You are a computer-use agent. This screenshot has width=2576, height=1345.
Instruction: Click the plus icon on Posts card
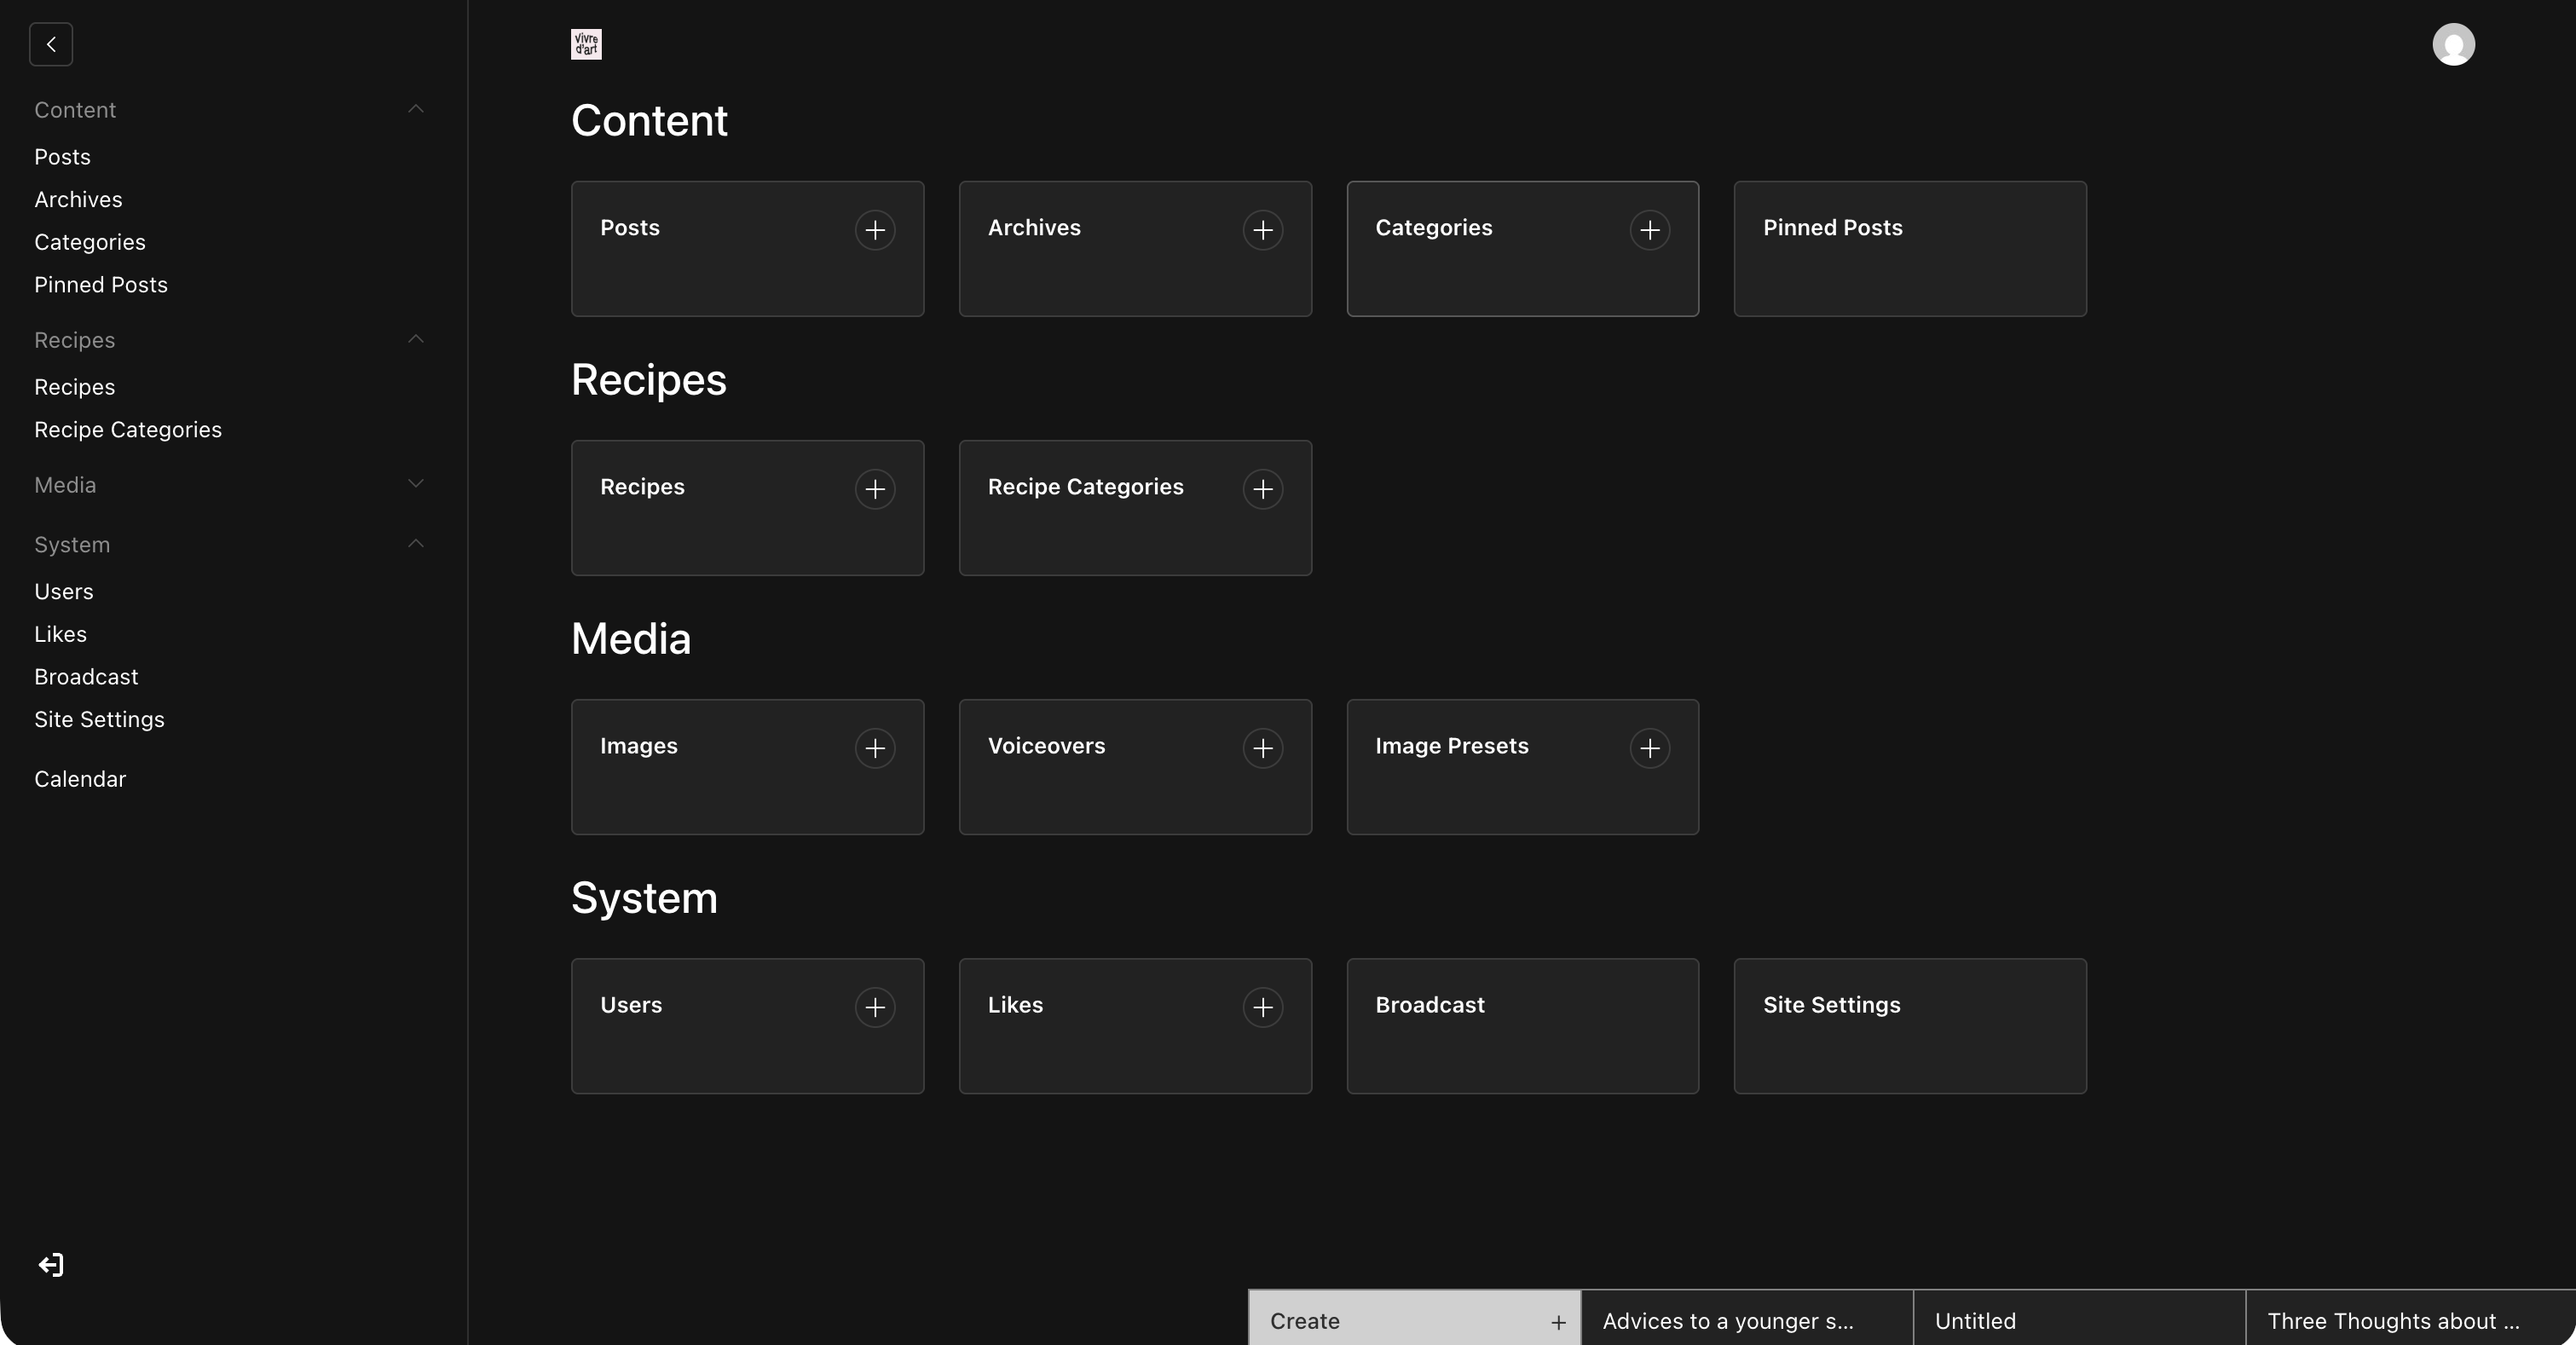click(874, 230)
